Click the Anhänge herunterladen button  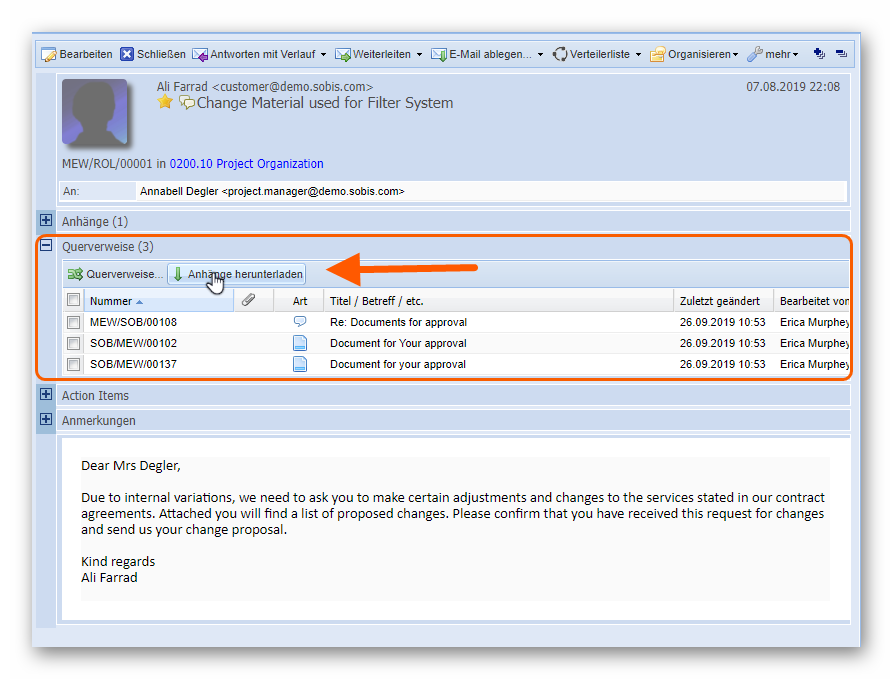(236, 274)
